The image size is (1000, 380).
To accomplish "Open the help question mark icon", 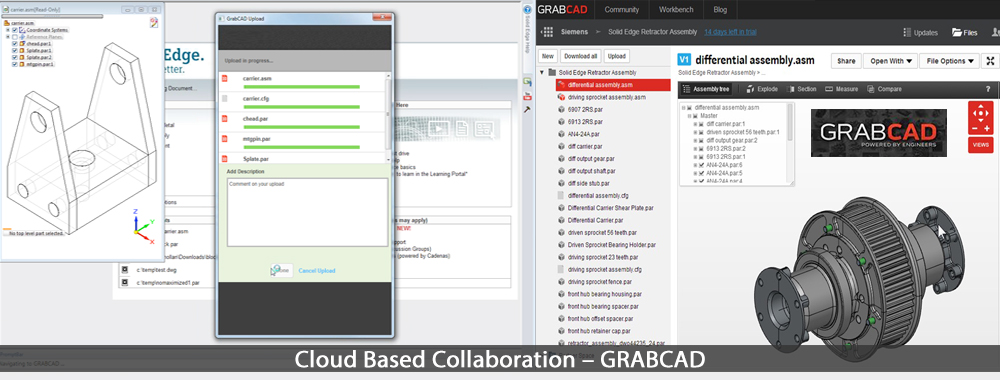I will [x=989, y=89].
